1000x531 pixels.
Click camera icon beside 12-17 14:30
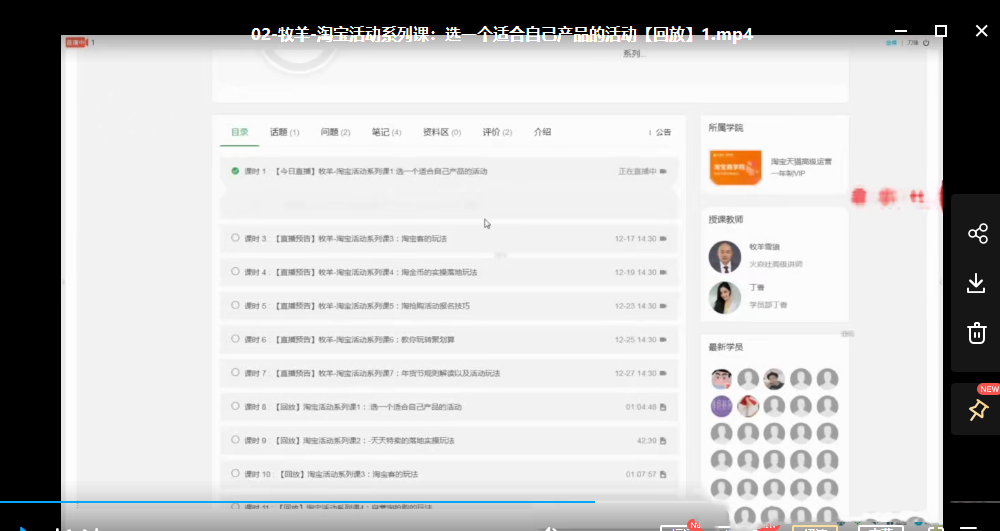(x=663, y=238)
